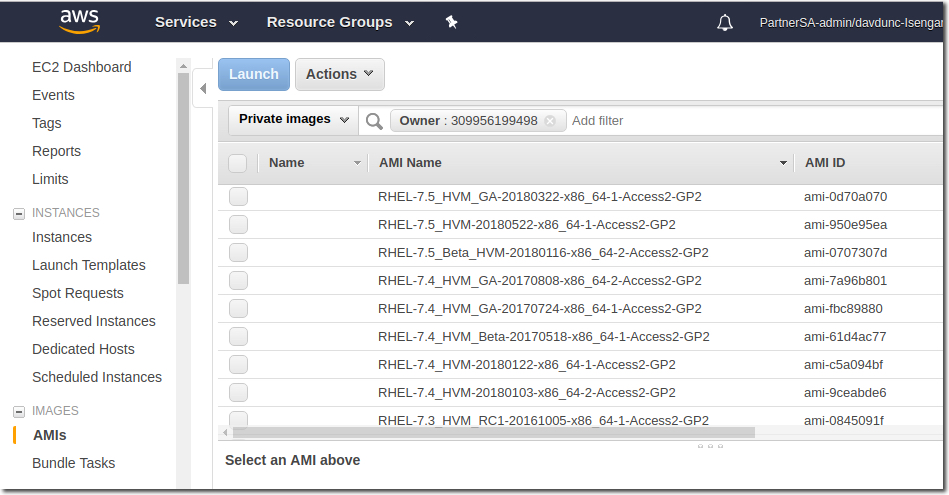Collapse the IMAGES section minus icon
Viewport: 949px width, 495px height.
click(x=19, y=411)
